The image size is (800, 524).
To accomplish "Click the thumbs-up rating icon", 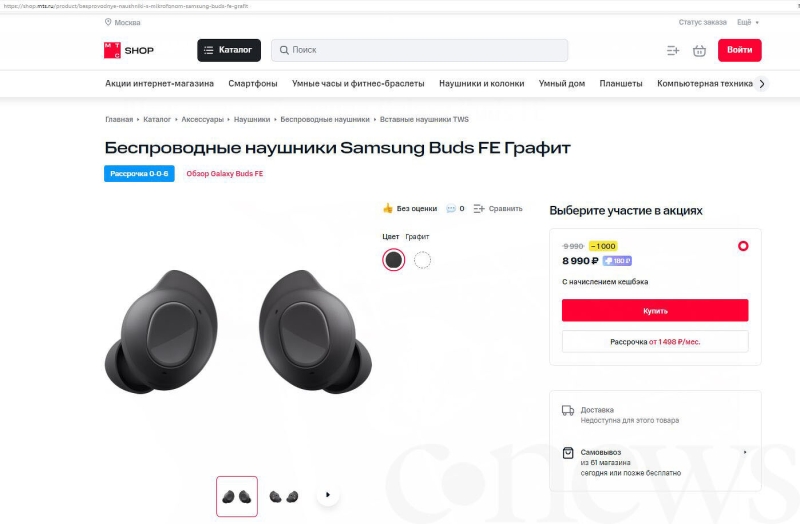I will click(x=388, y=208).
